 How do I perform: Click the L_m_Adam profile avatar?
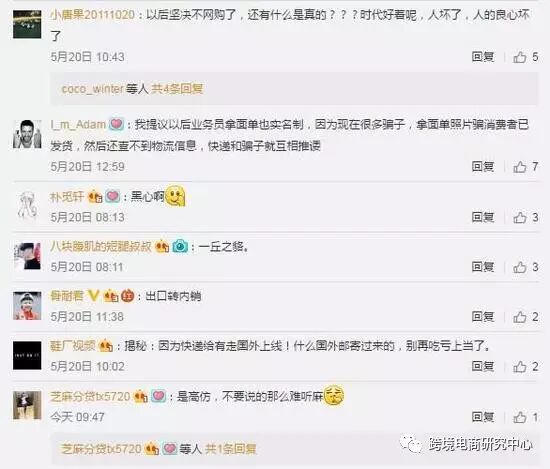pos(27,134)
